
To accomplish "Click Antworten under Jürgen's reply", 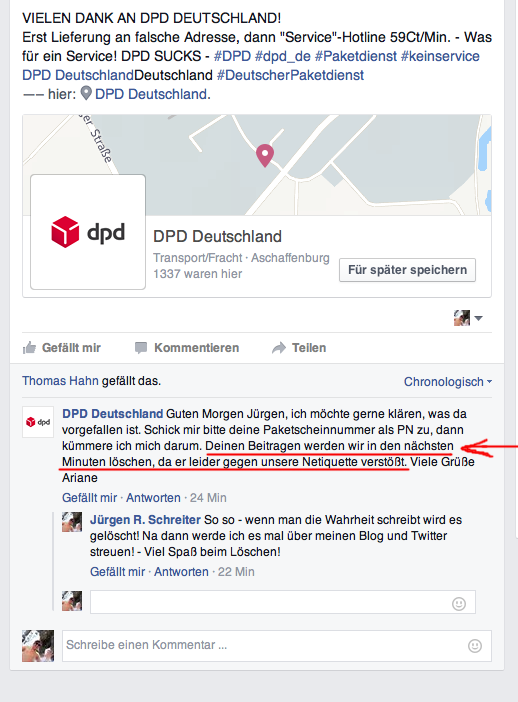I will pyautogui.click(x=181, y=572).
